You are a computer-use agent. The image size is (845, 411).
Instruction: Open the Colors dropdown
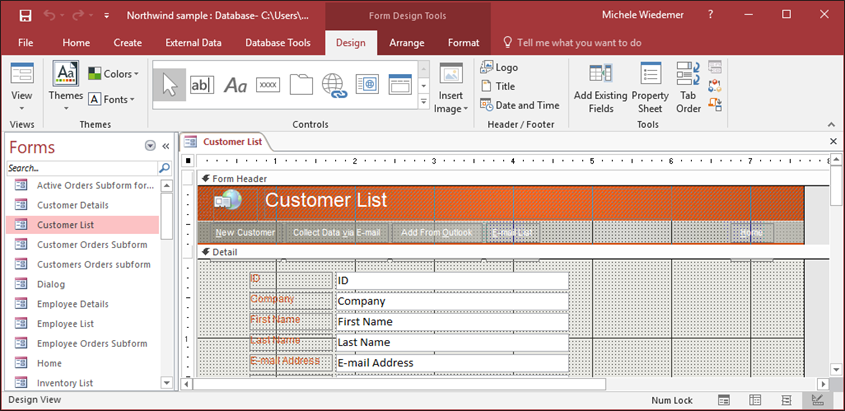click(x=113, y=74)
